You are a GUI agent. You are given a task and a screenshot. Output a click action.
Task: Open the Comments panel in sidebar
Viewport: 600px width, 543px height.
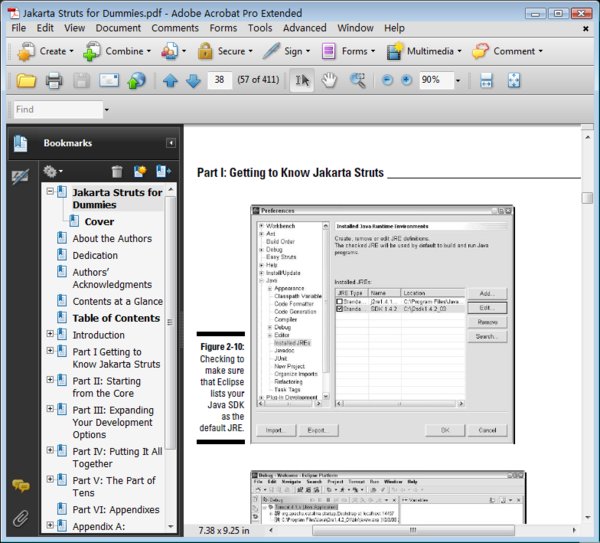click(x=21, y=486)
